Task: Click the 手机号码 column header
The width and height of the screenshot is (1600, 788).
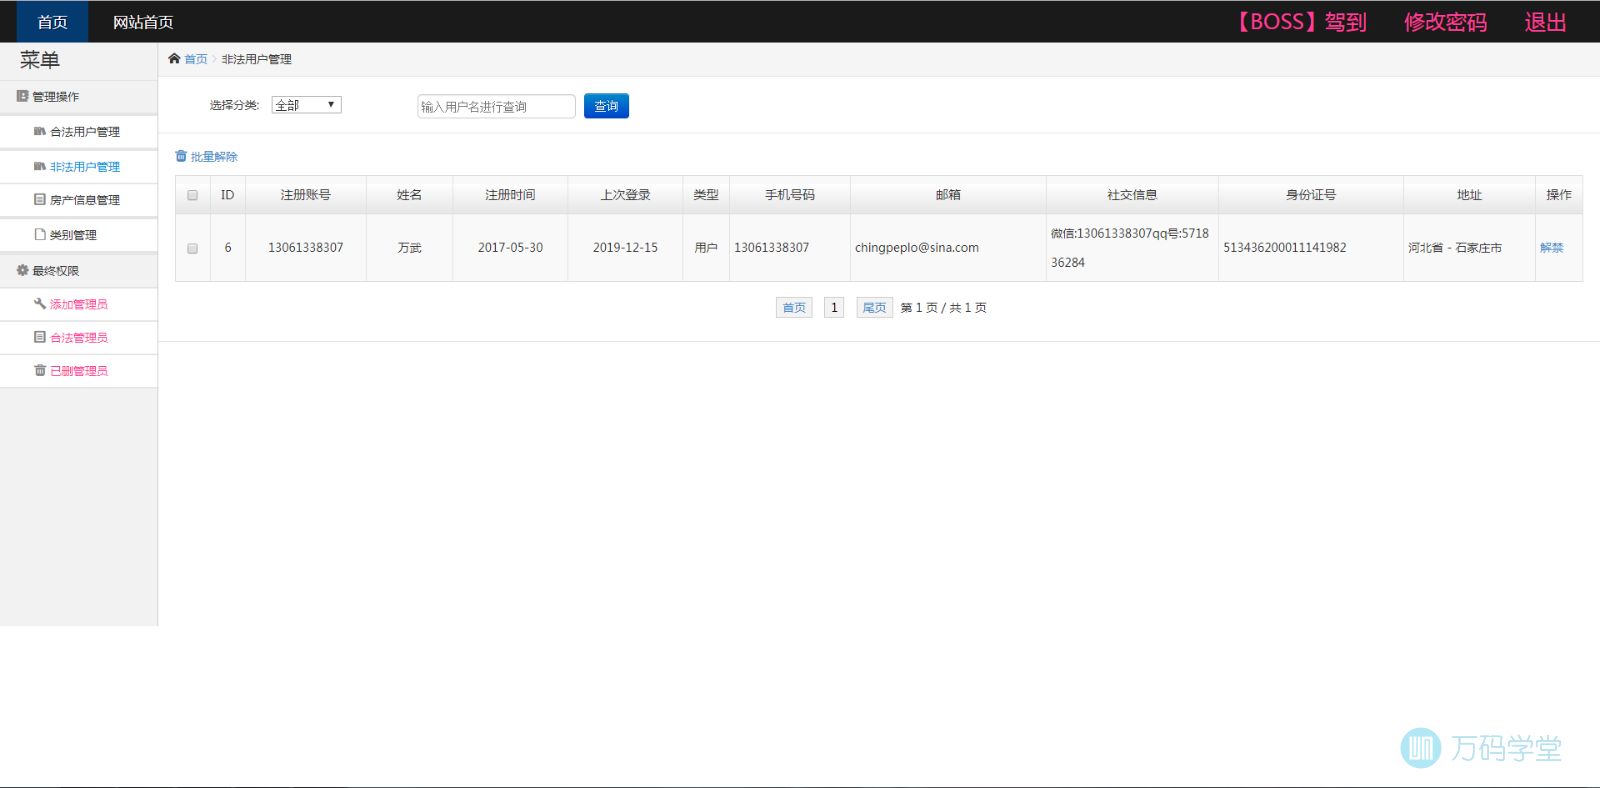Action: coord(790,195)
